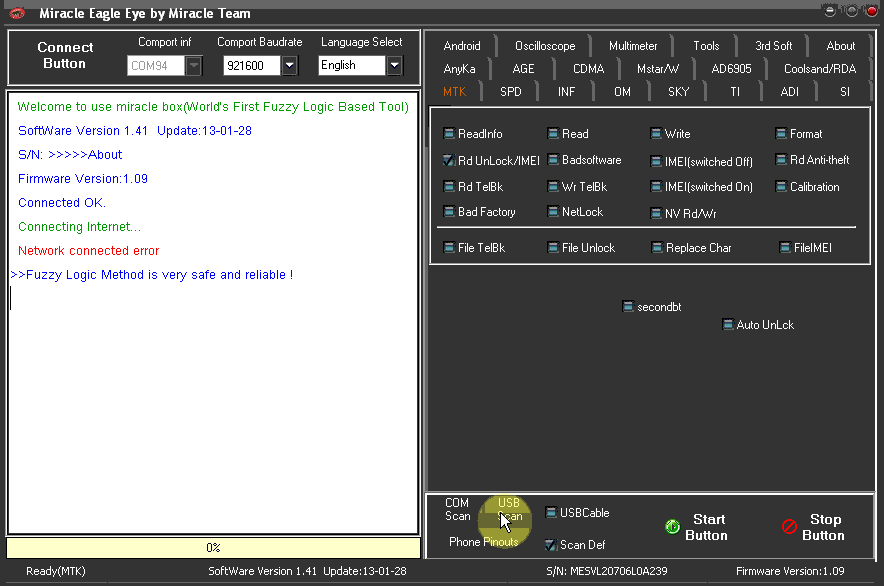Screen dimensions: 884x586
Task: Select the ReadInfo option
Action: pos(472,134)
